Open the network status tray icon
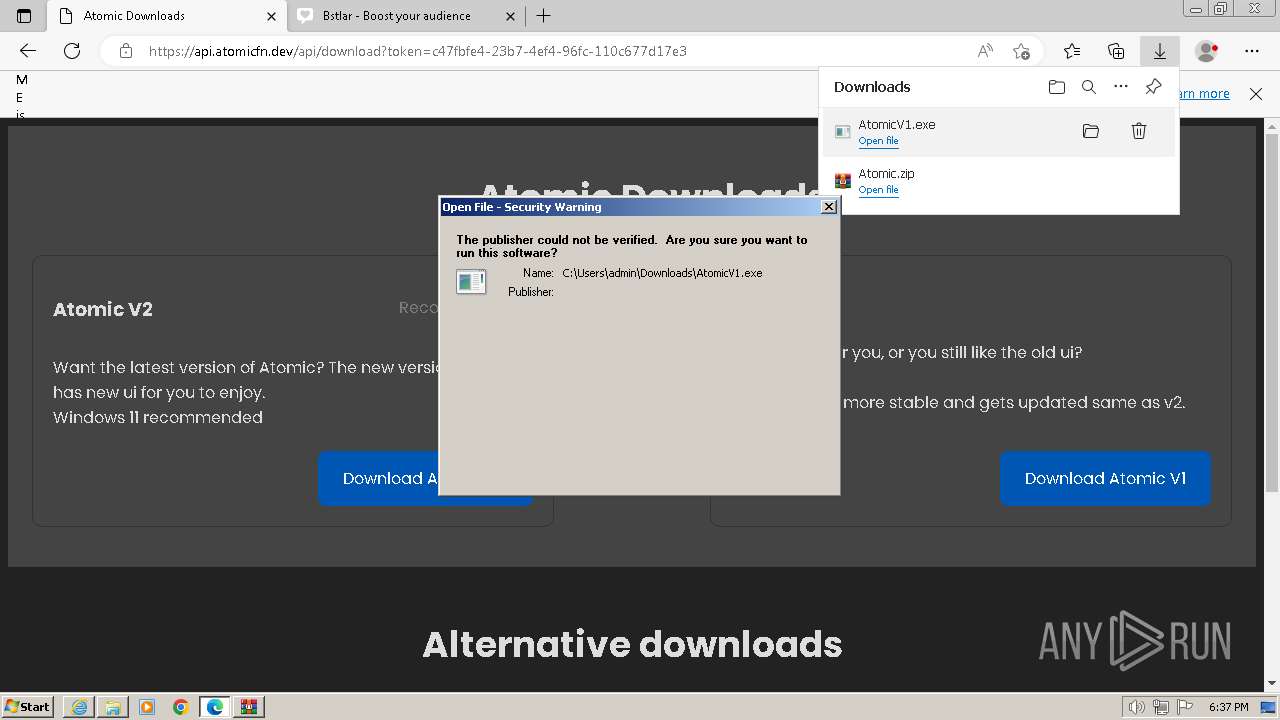The height and width of the screenshot is (720, 1280). pyautogui.click(x=1161, y=707)
